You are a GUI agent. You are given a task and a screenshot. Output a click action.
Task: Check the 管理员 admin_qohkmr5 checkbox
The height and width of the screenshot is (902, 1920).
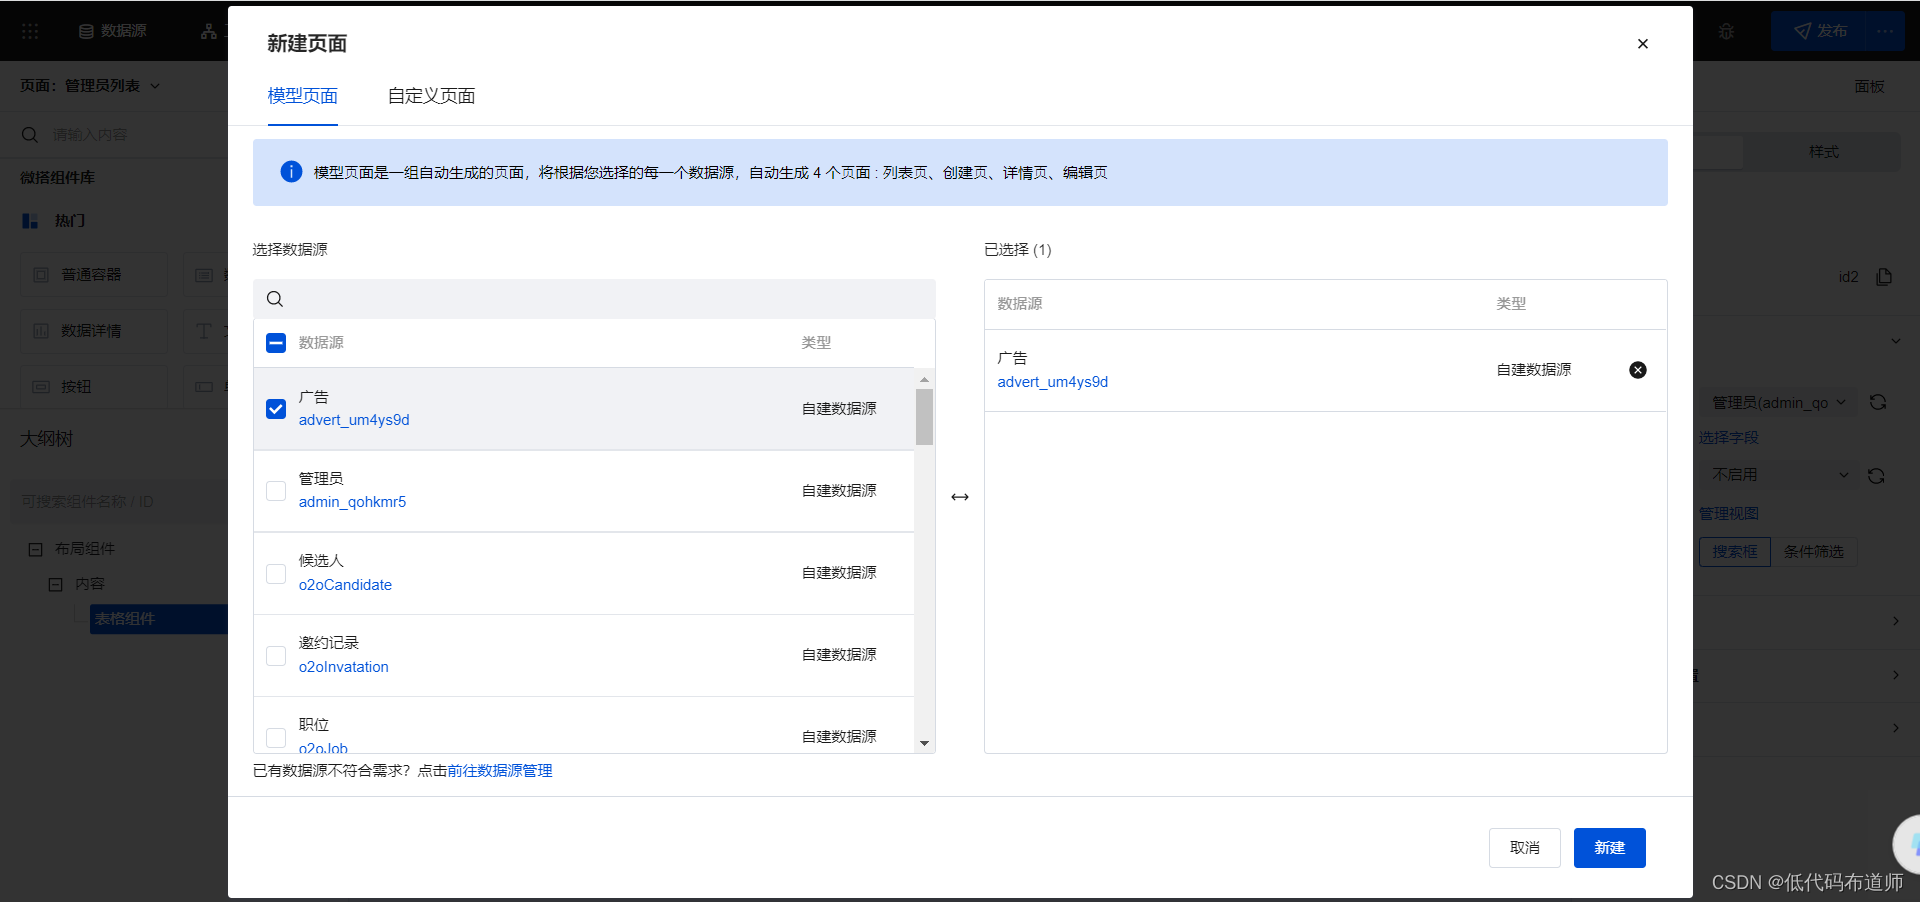pos(276,491)
